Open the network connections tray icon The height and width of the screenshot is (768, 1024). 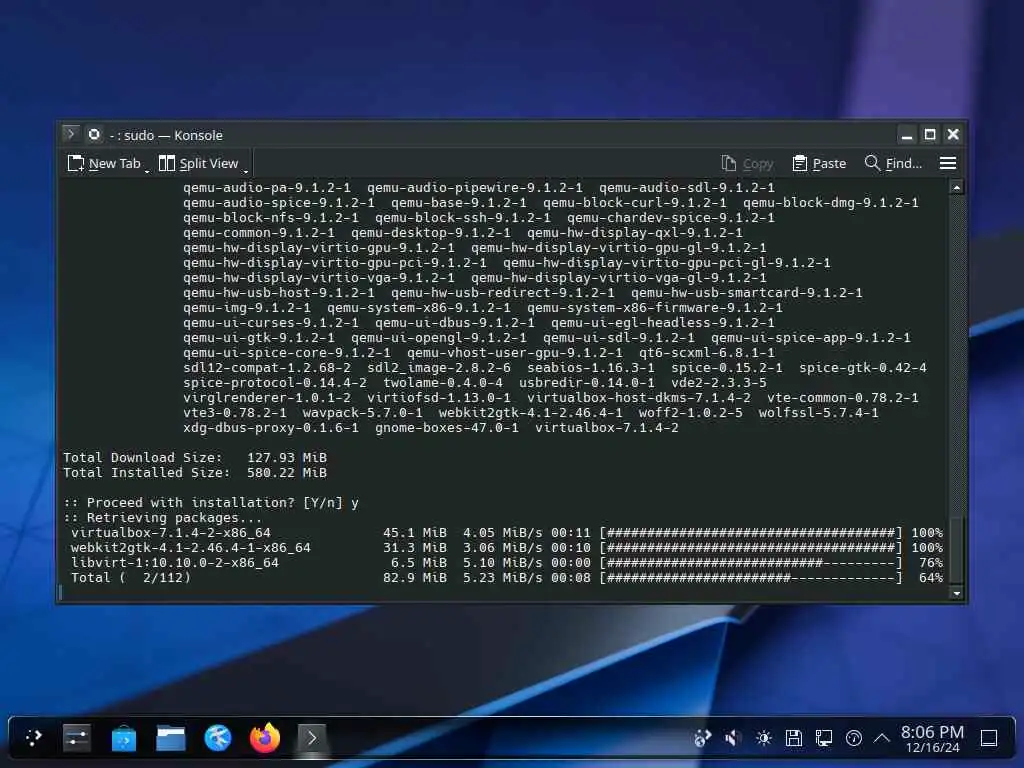tap(824, 738)
